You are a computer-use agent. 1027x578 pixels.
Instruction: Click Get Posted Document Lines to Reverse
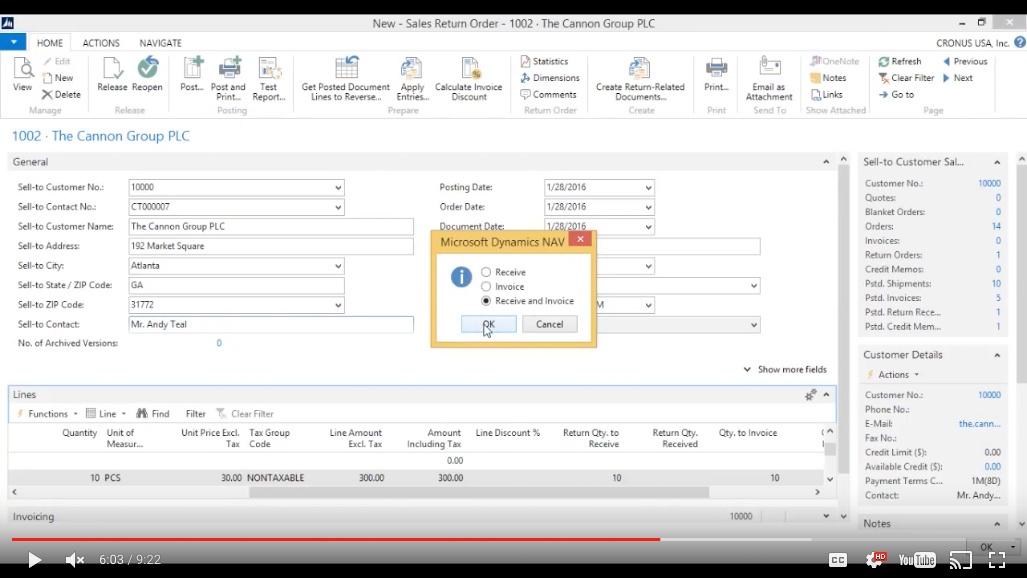tap(345, 79)
